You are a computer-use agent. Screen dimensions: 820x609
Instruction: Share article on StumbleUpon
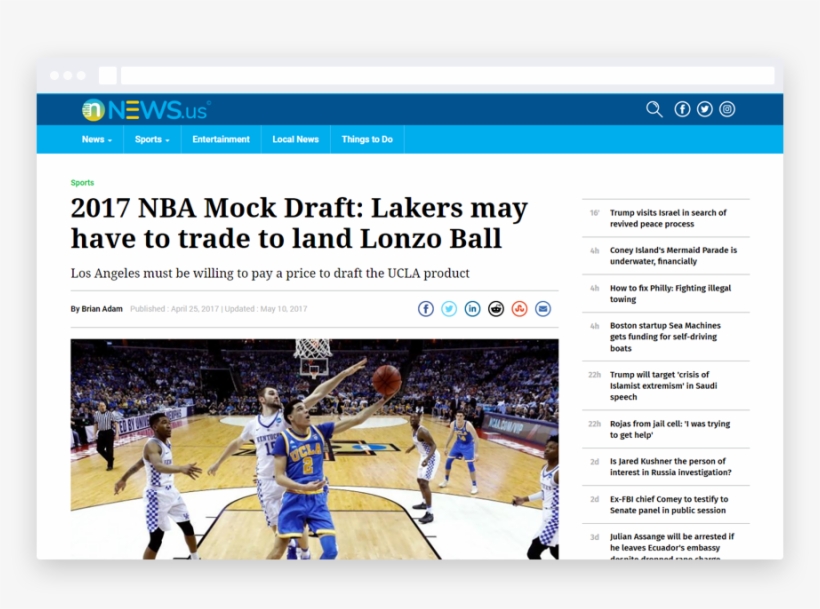click(x=519, y=309)
